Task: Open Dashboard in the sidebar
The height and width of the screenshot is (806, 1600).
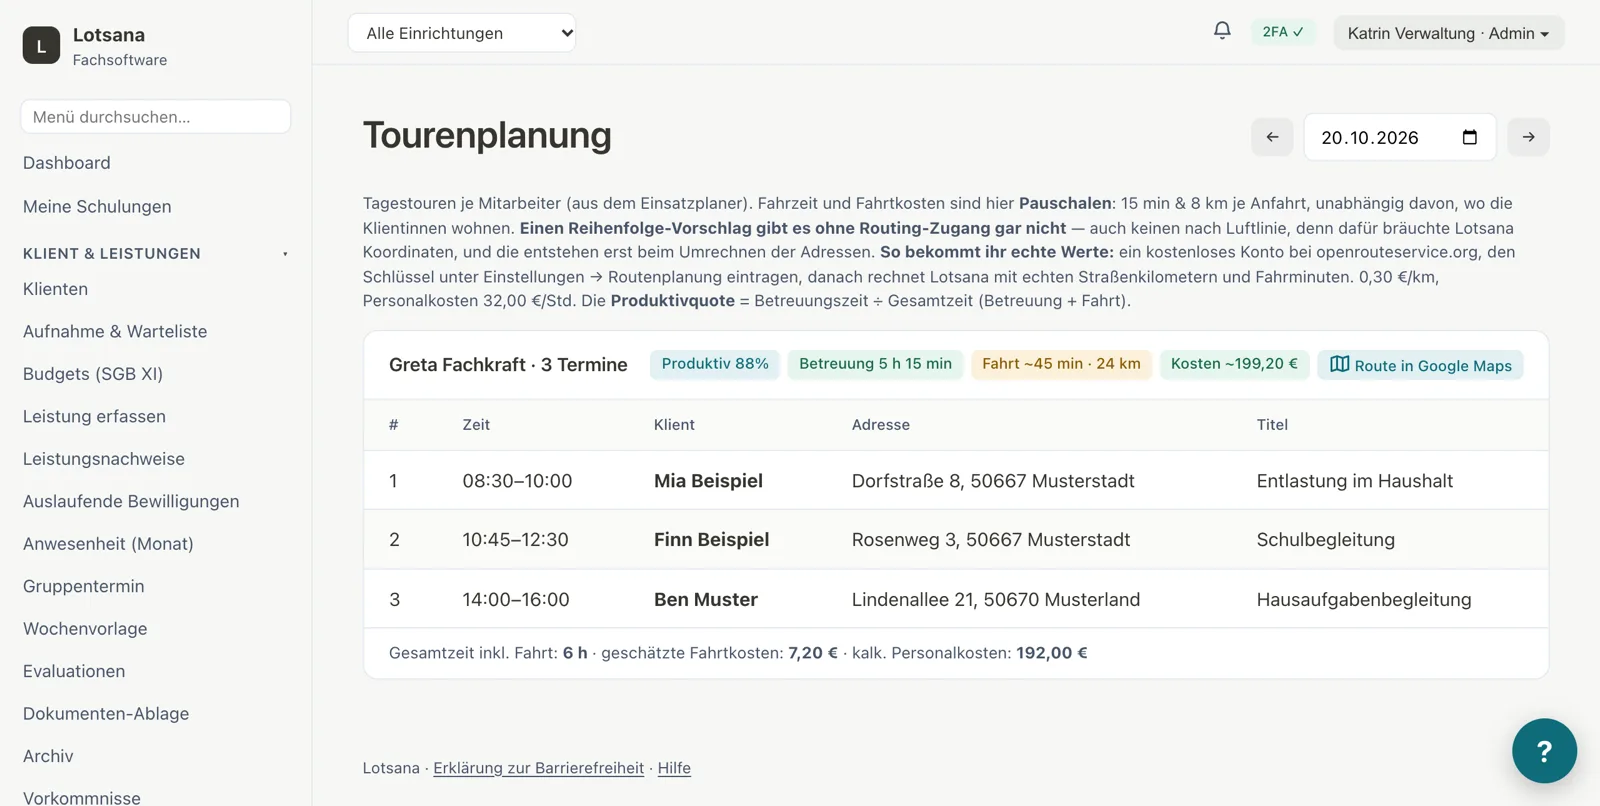Action: point(67,163)
